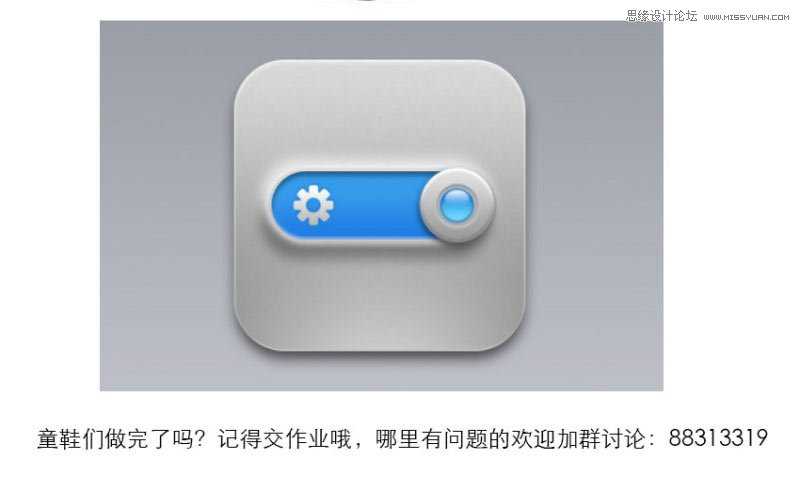800x488 pixels.
Task: Open the 思缘设计论坛 watermark
Action: point(662,16)
